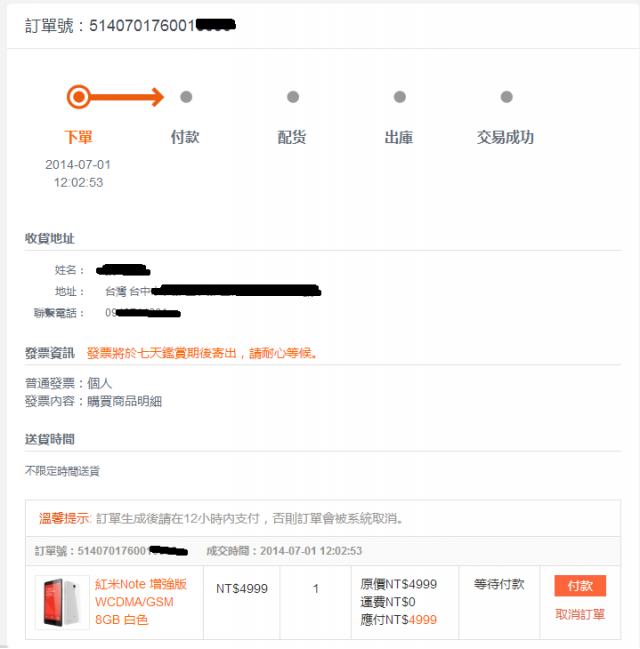Click the 出庫 step label

399,137
